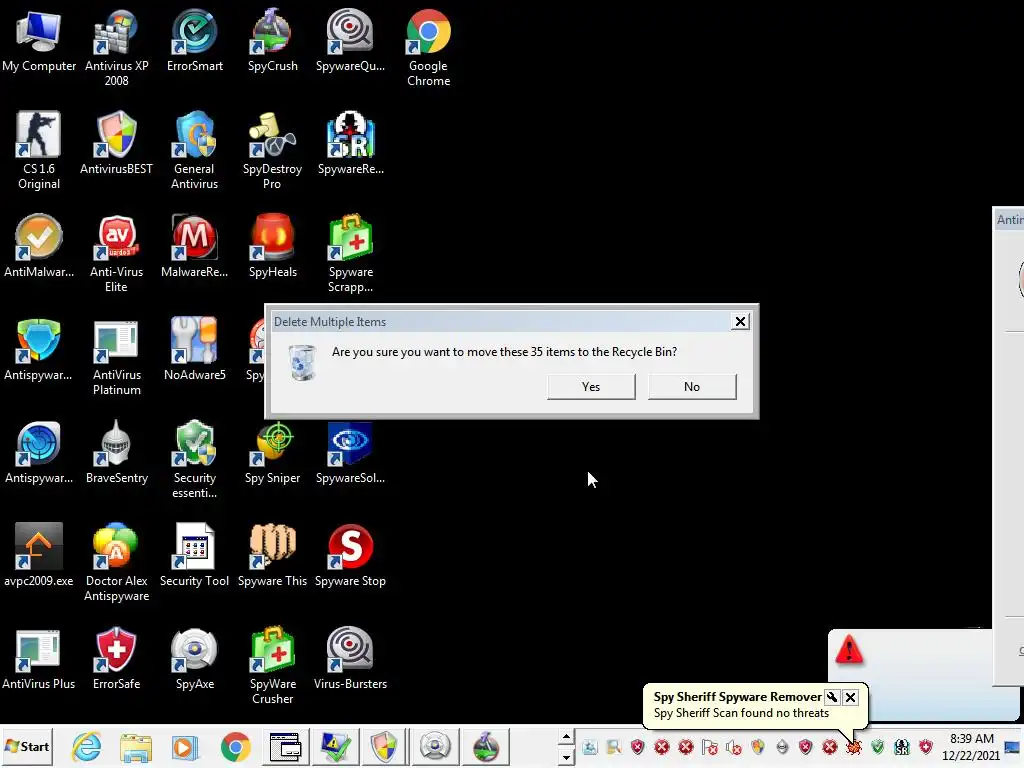
Task: Open Google Chrome from the taskbar
Action: [x=236, y=746]
